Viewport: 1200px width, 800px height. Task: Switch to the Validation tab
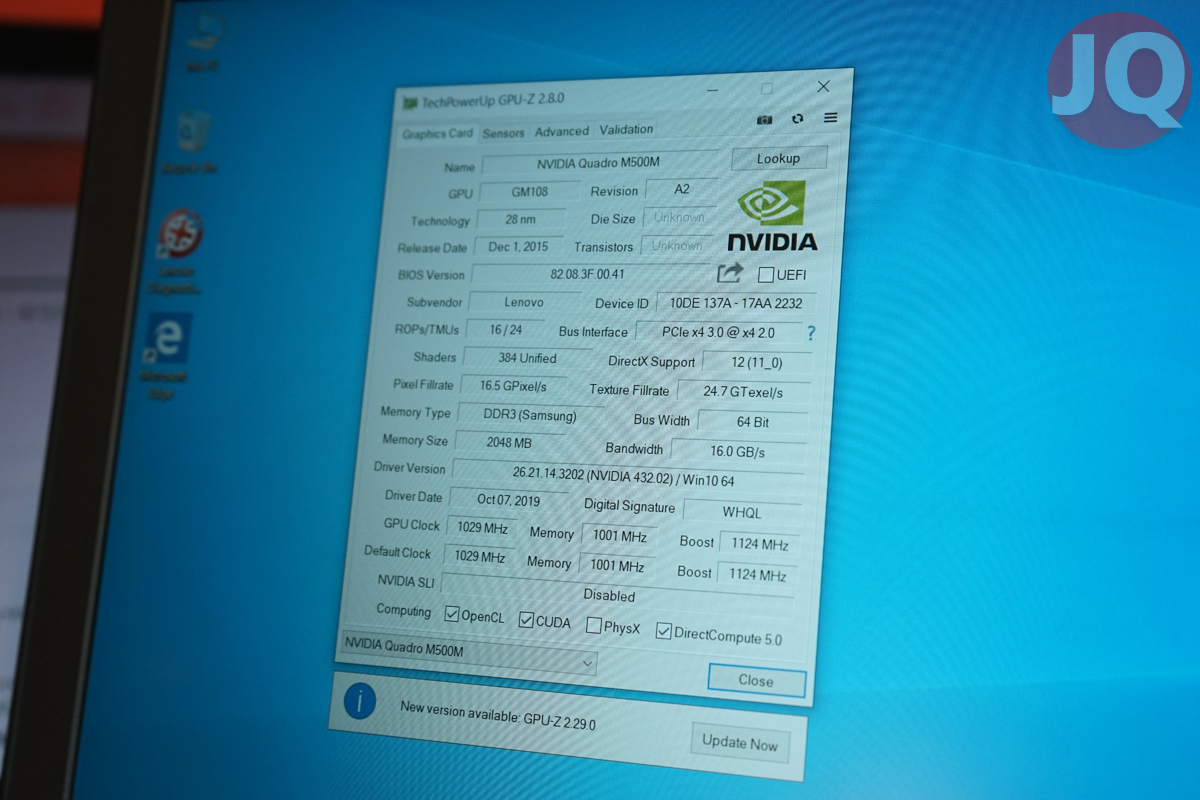[626, 129]
